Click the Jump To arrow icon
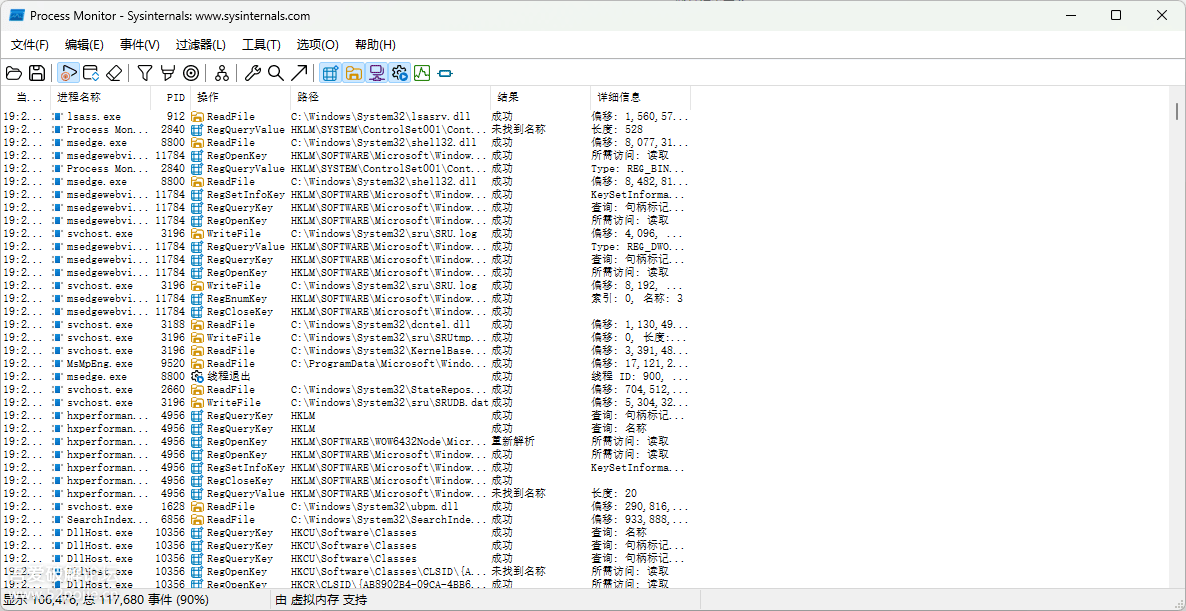This screenshot has width=1186, height=611. pos(300,73)
